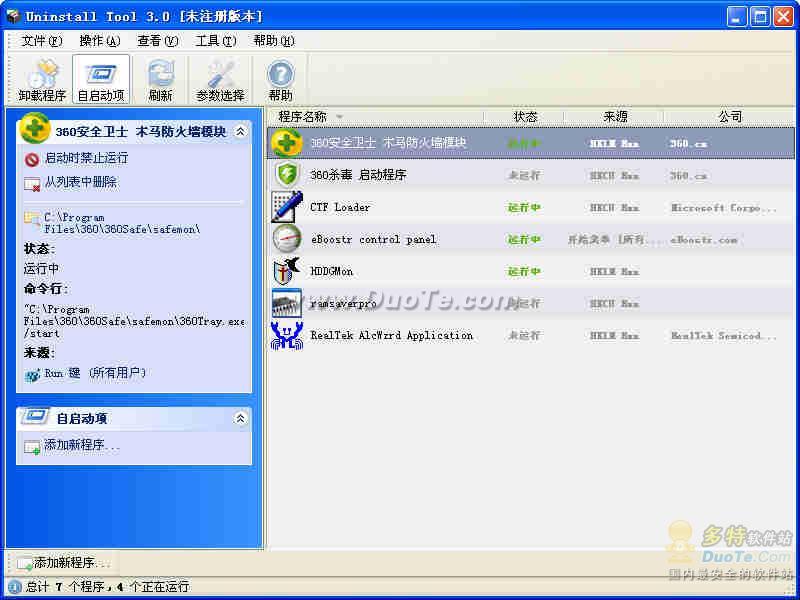Click the RealTek AlcWzrd Application row name
The width and height of the screenshot is (800, 600).
[x=391, y=335]
